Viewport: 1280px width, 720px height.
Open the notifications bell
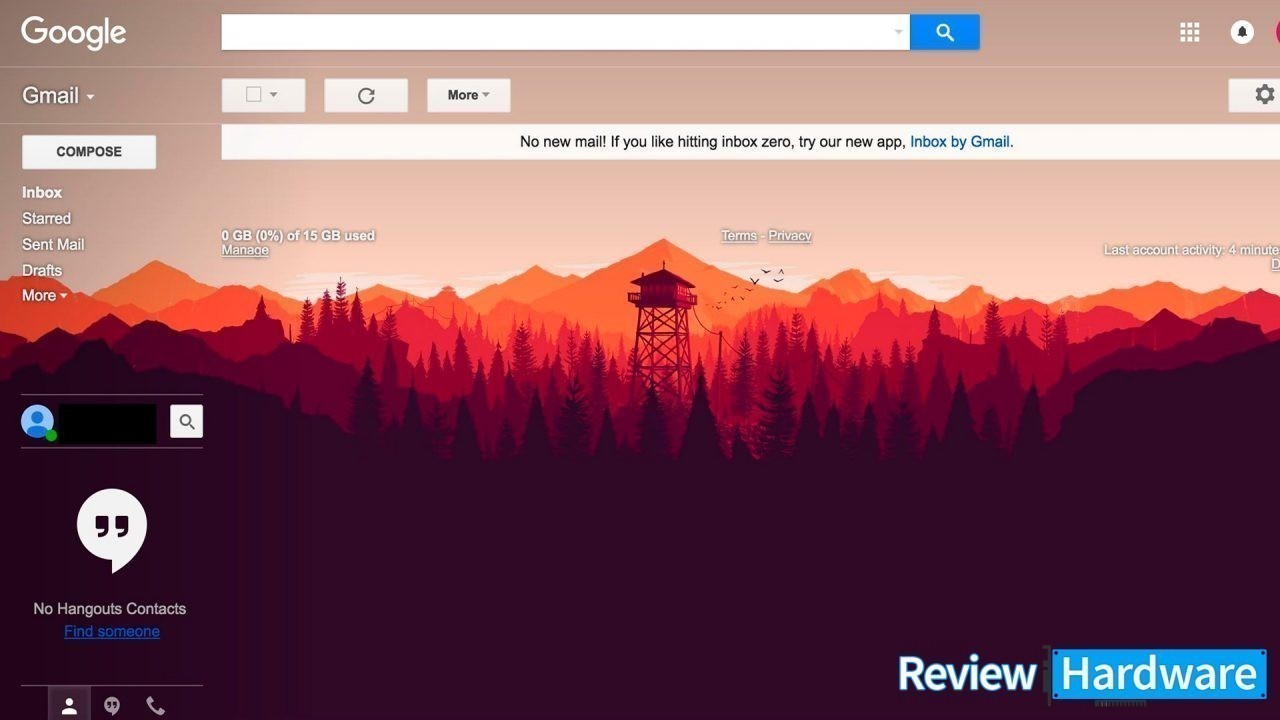(1242, 32)
